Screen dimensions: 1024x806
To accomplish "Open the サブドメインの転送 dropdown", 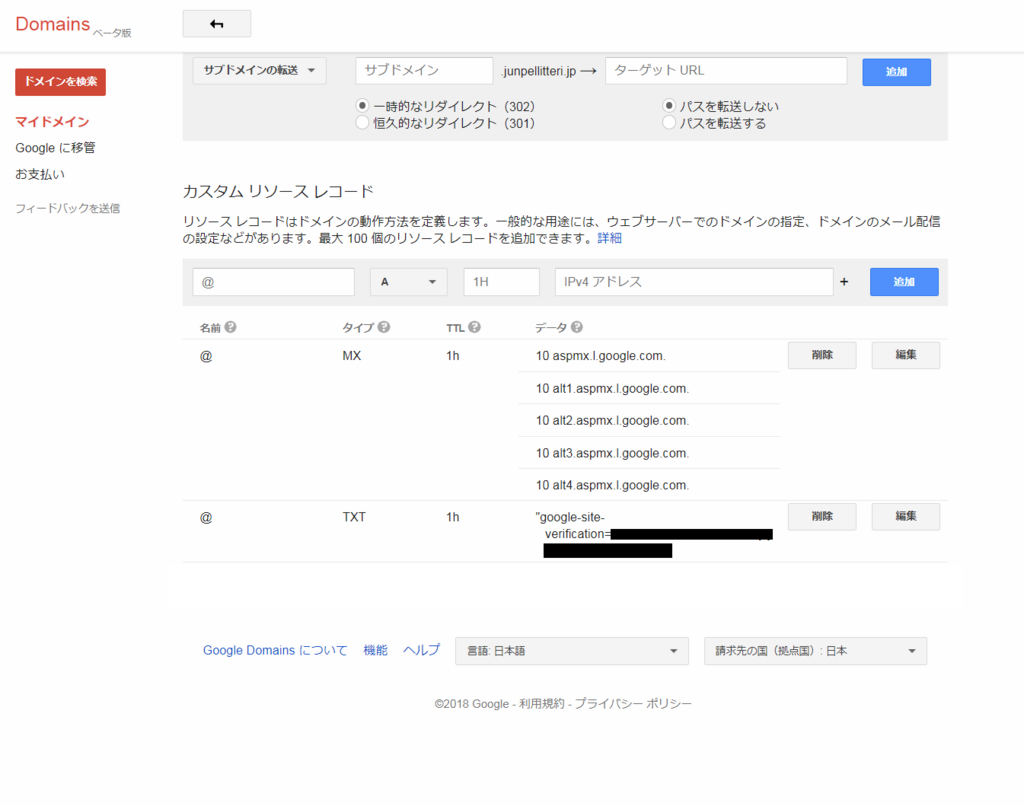I will click(x=259, y=70).
